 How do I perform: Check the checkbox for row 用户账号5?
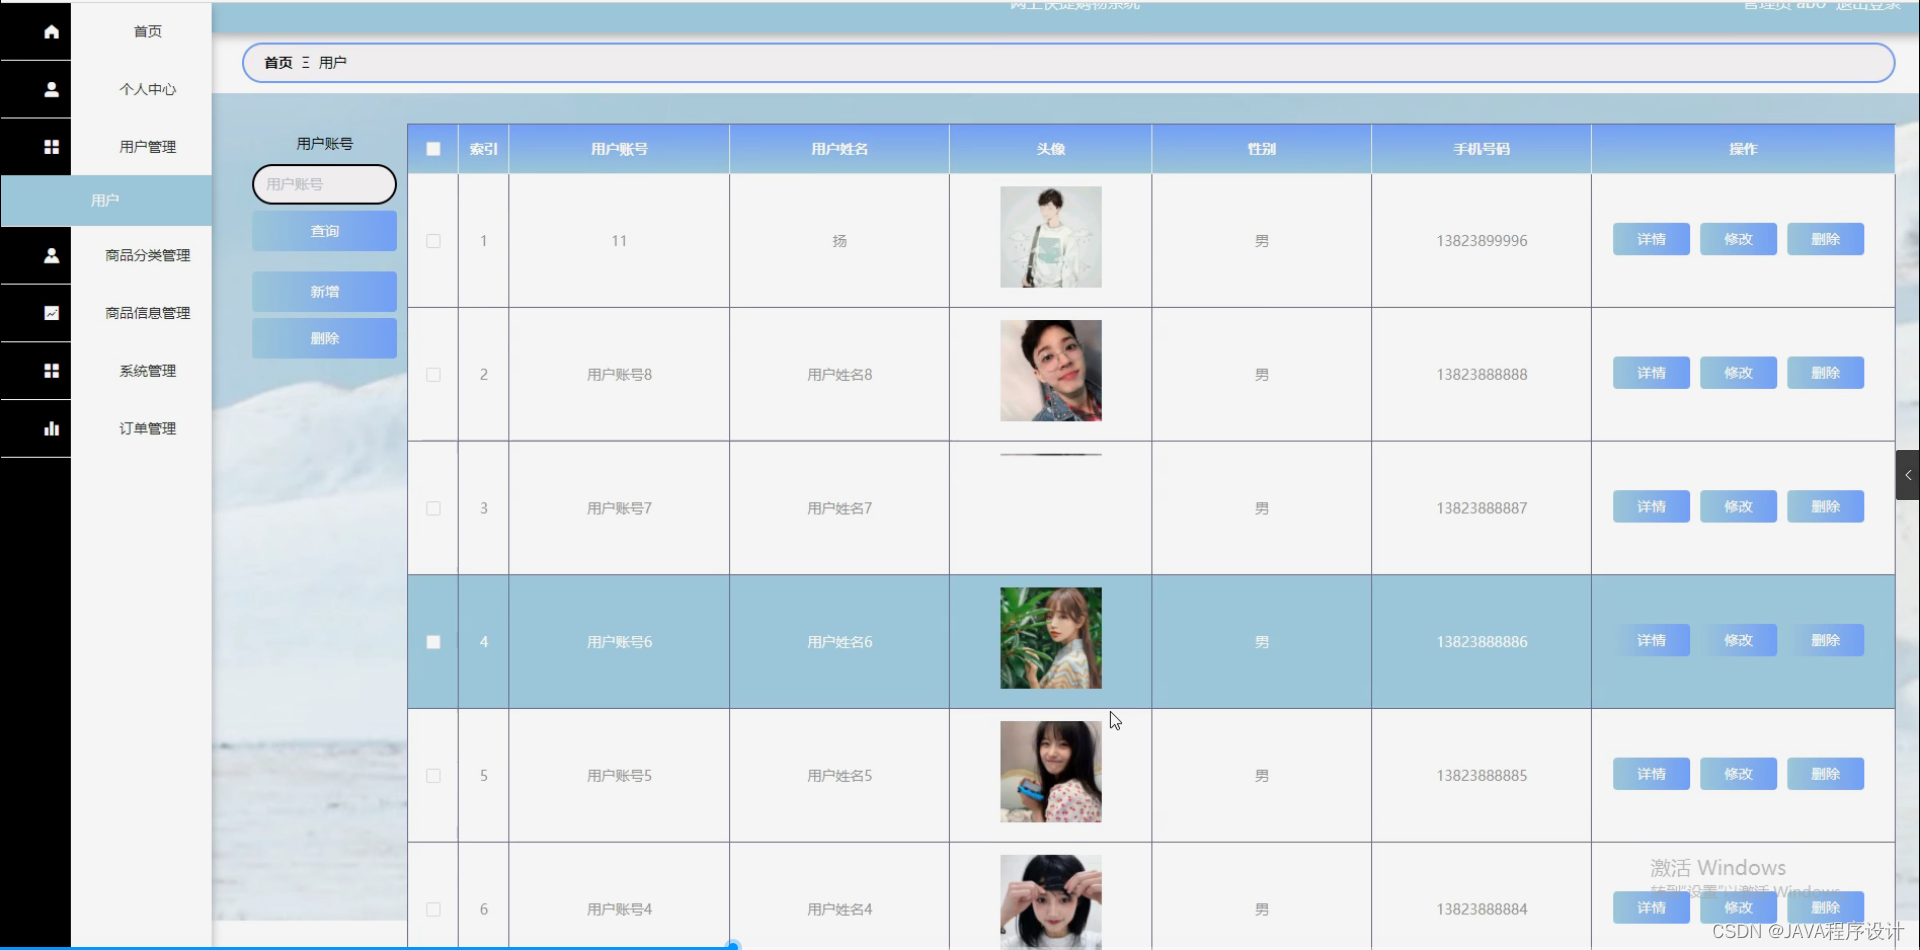tap(433, 776)
